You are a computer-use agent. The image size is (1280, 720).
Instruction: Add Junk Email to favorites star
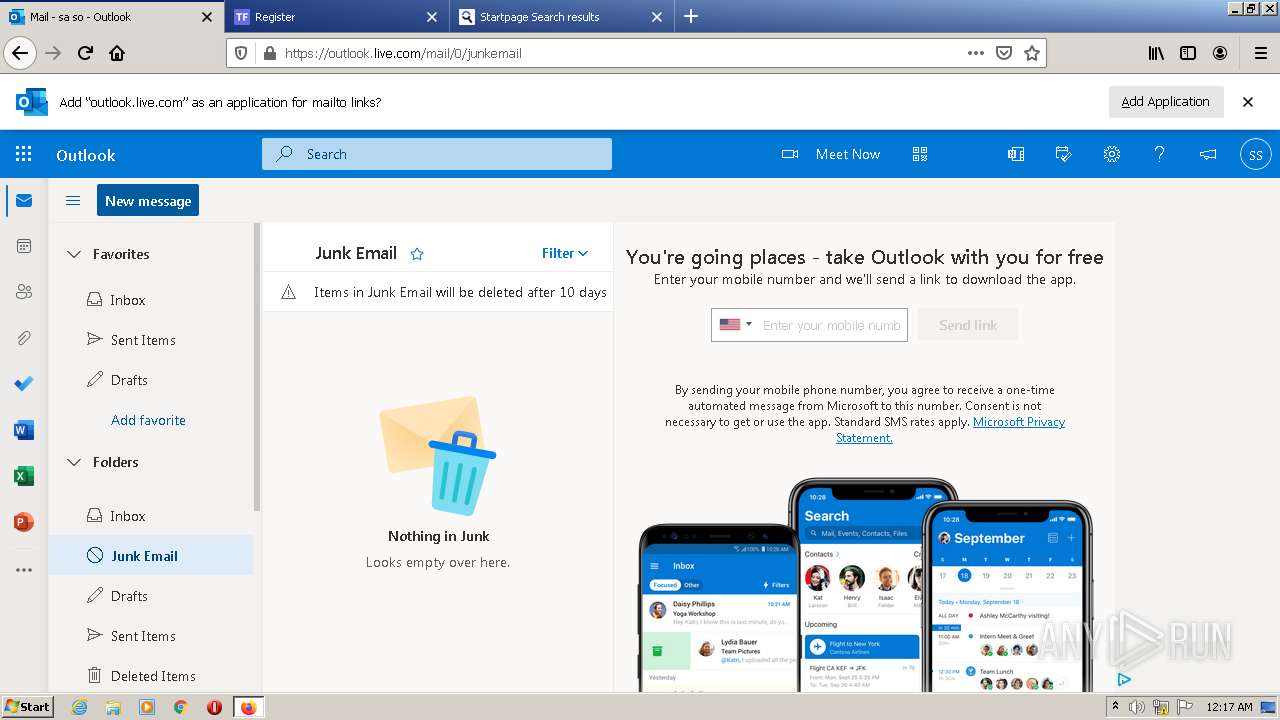(417, 254)
